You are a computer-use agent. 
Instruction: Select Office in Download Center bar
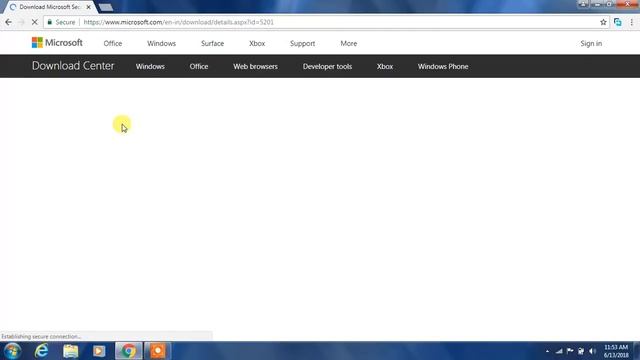[199, 67]
